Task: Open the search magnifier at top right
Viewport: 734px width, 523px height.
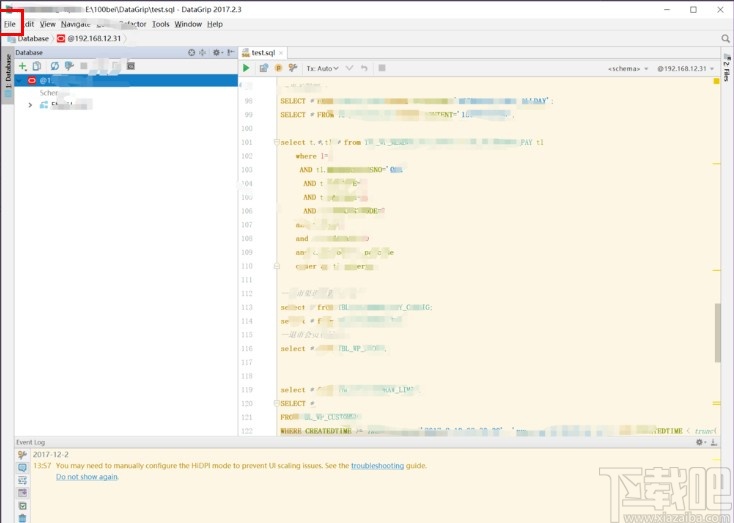Action: [x=725, y=38]
